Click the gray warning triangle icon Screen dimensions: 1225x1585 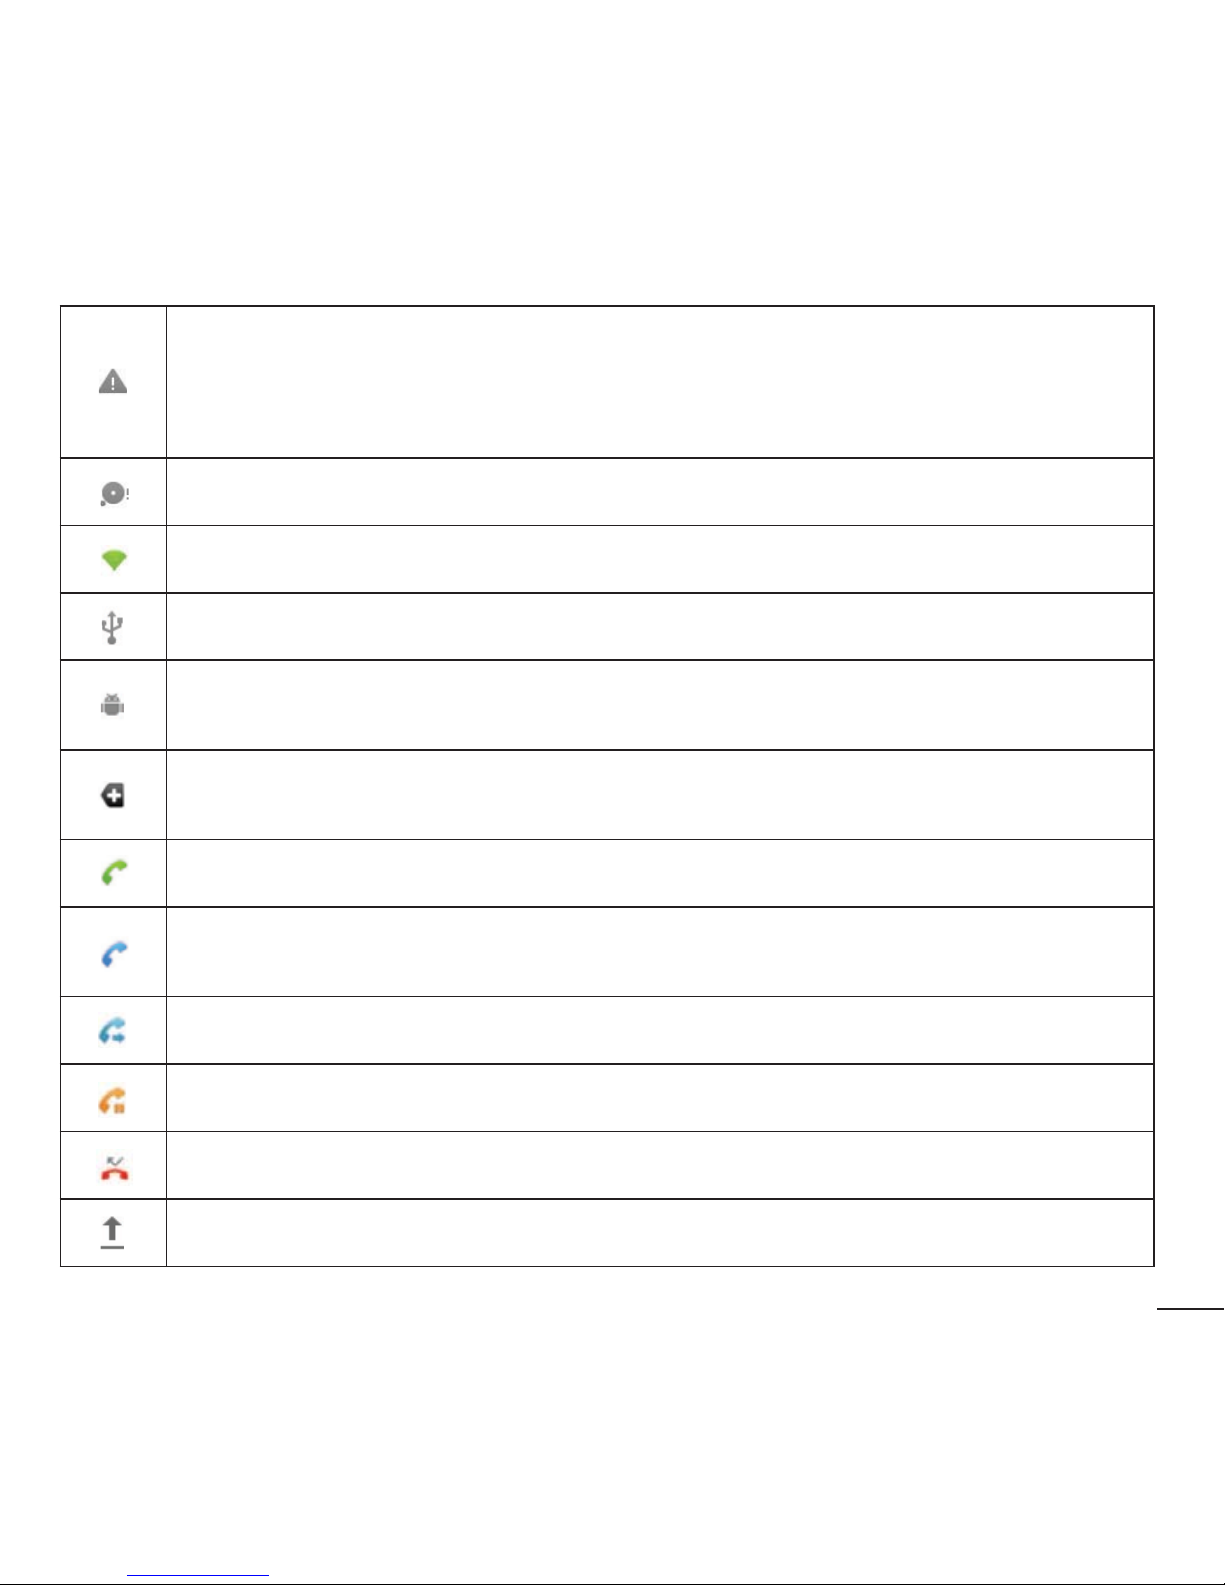tap(113, 382)
